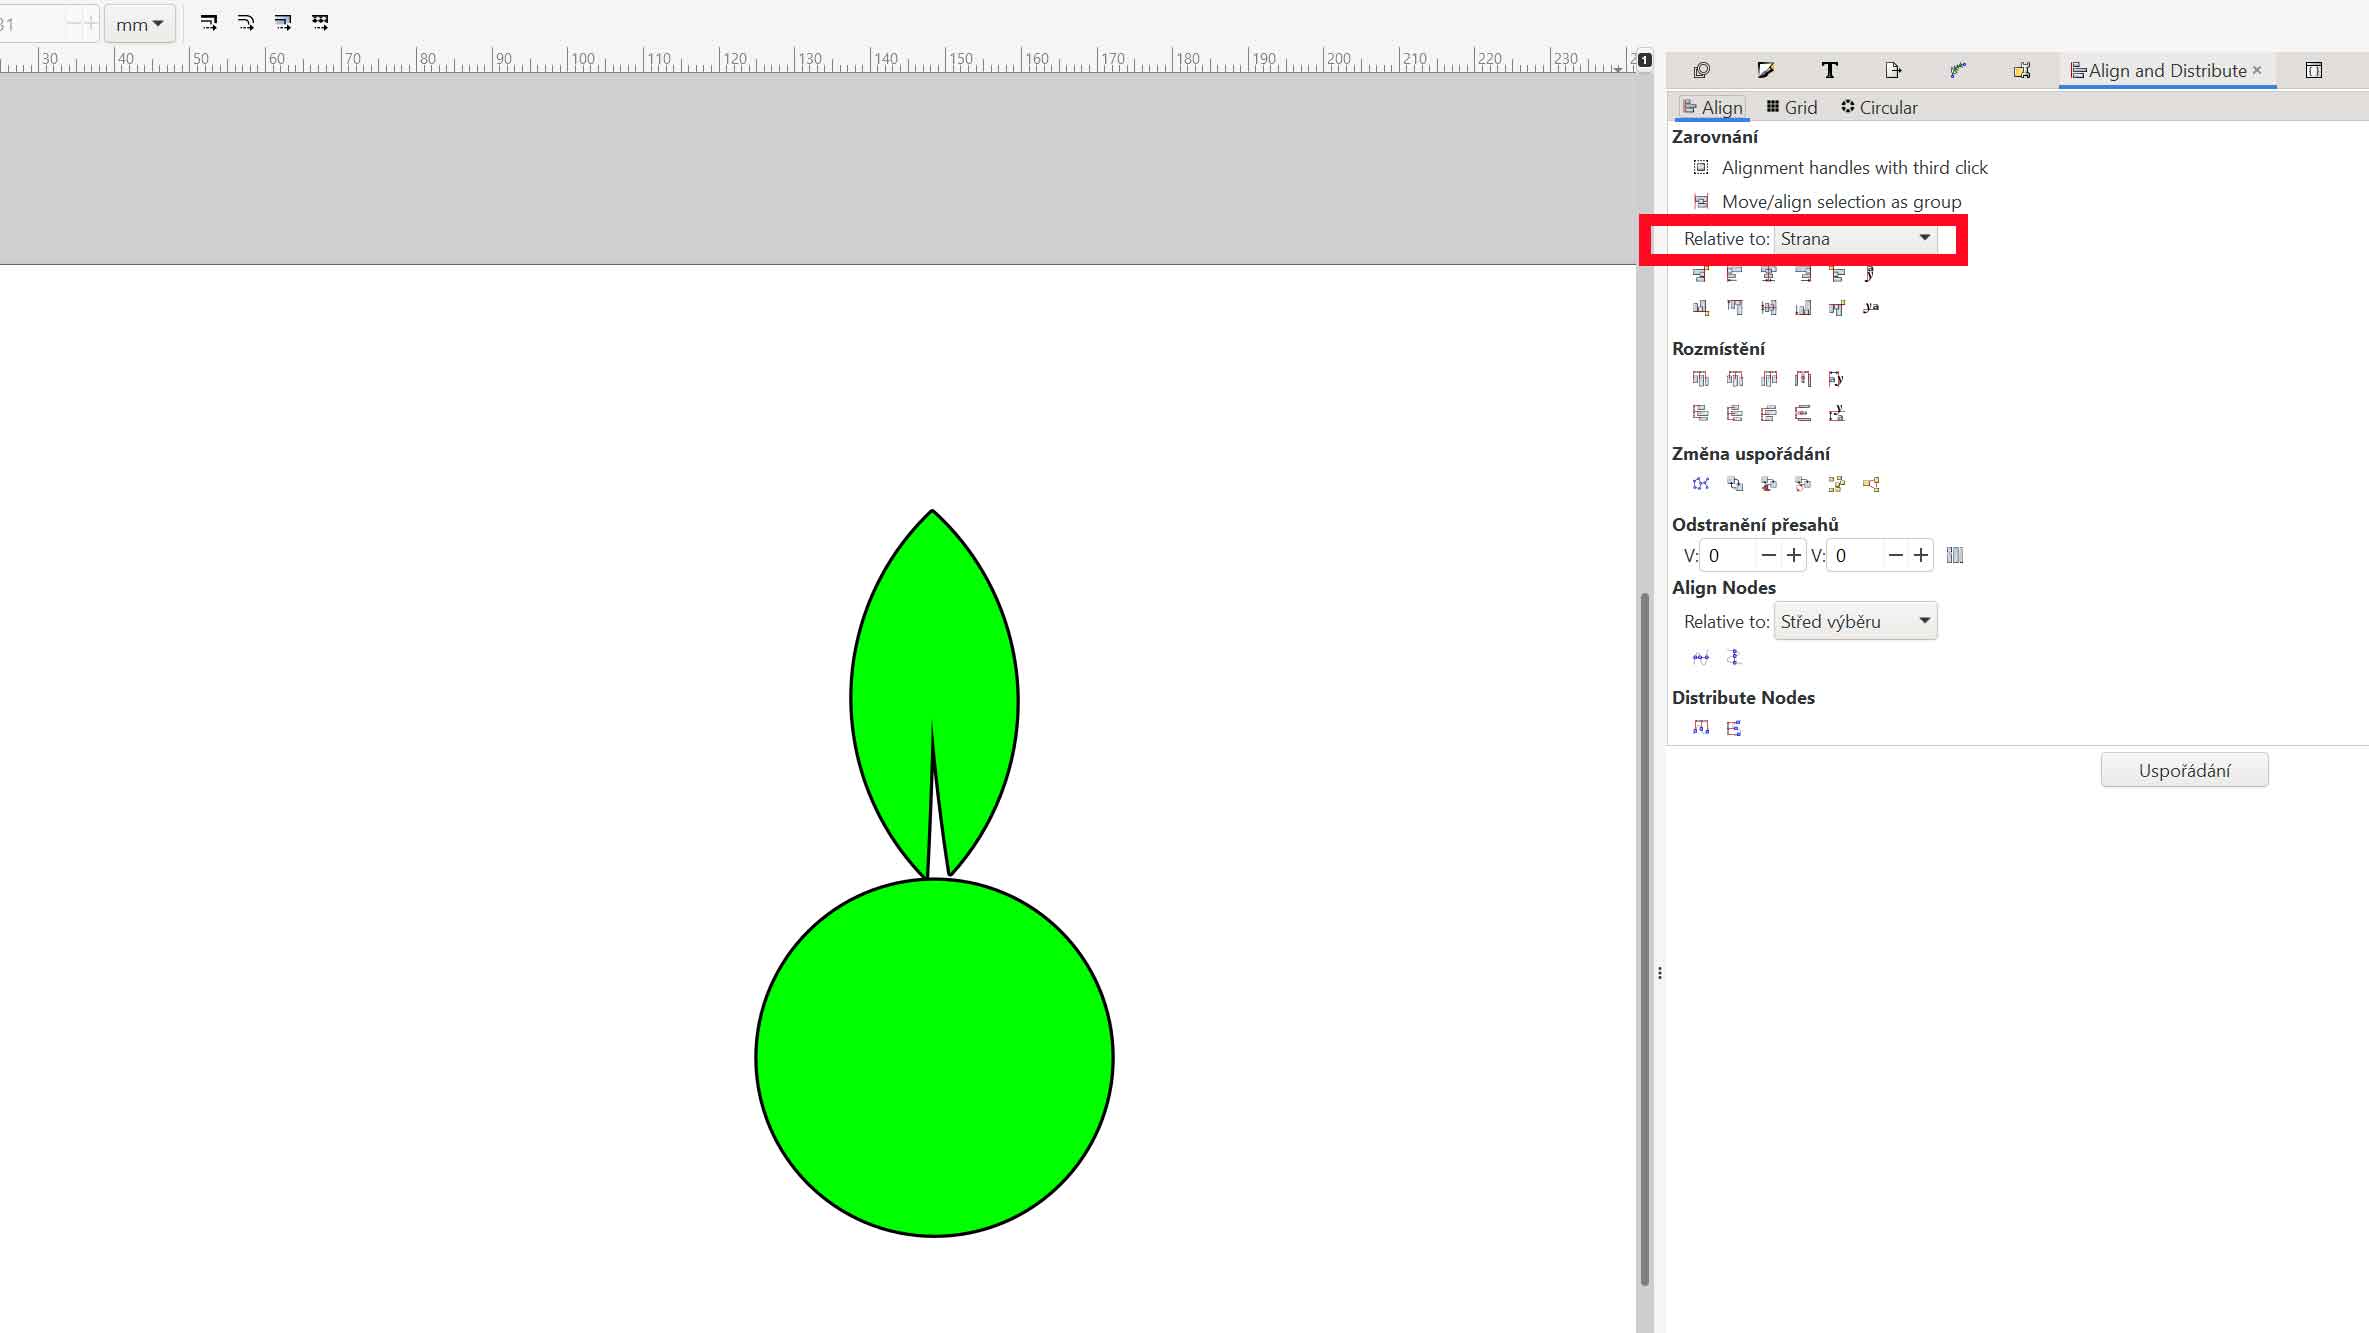2369x1333 pixels.
Task: Click align selected nodes horizontally icon
Action: [x=1701, y=657]
